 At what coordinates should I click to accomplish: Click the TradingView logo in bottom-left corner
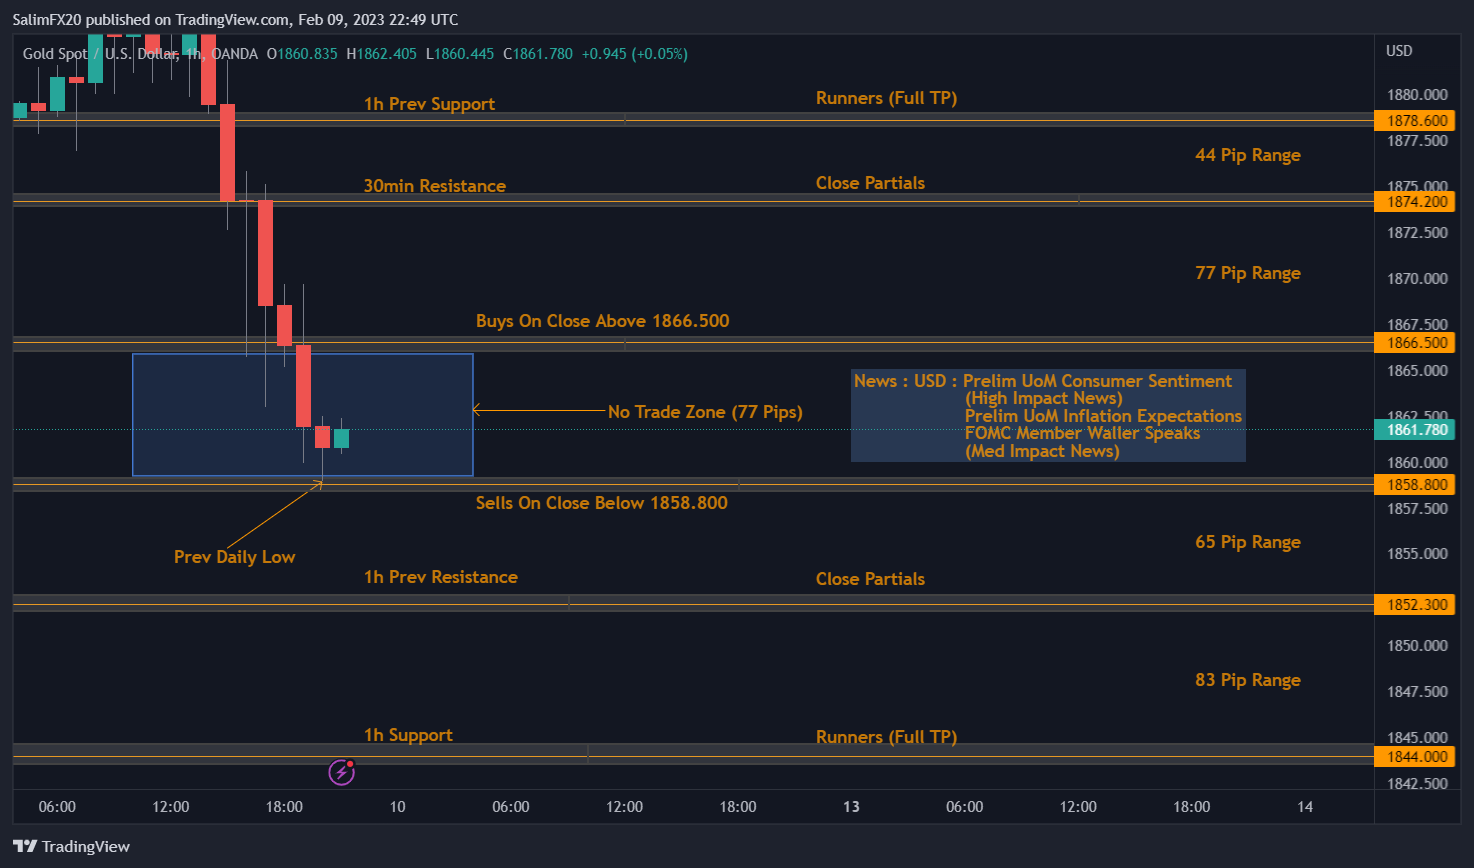71,846
